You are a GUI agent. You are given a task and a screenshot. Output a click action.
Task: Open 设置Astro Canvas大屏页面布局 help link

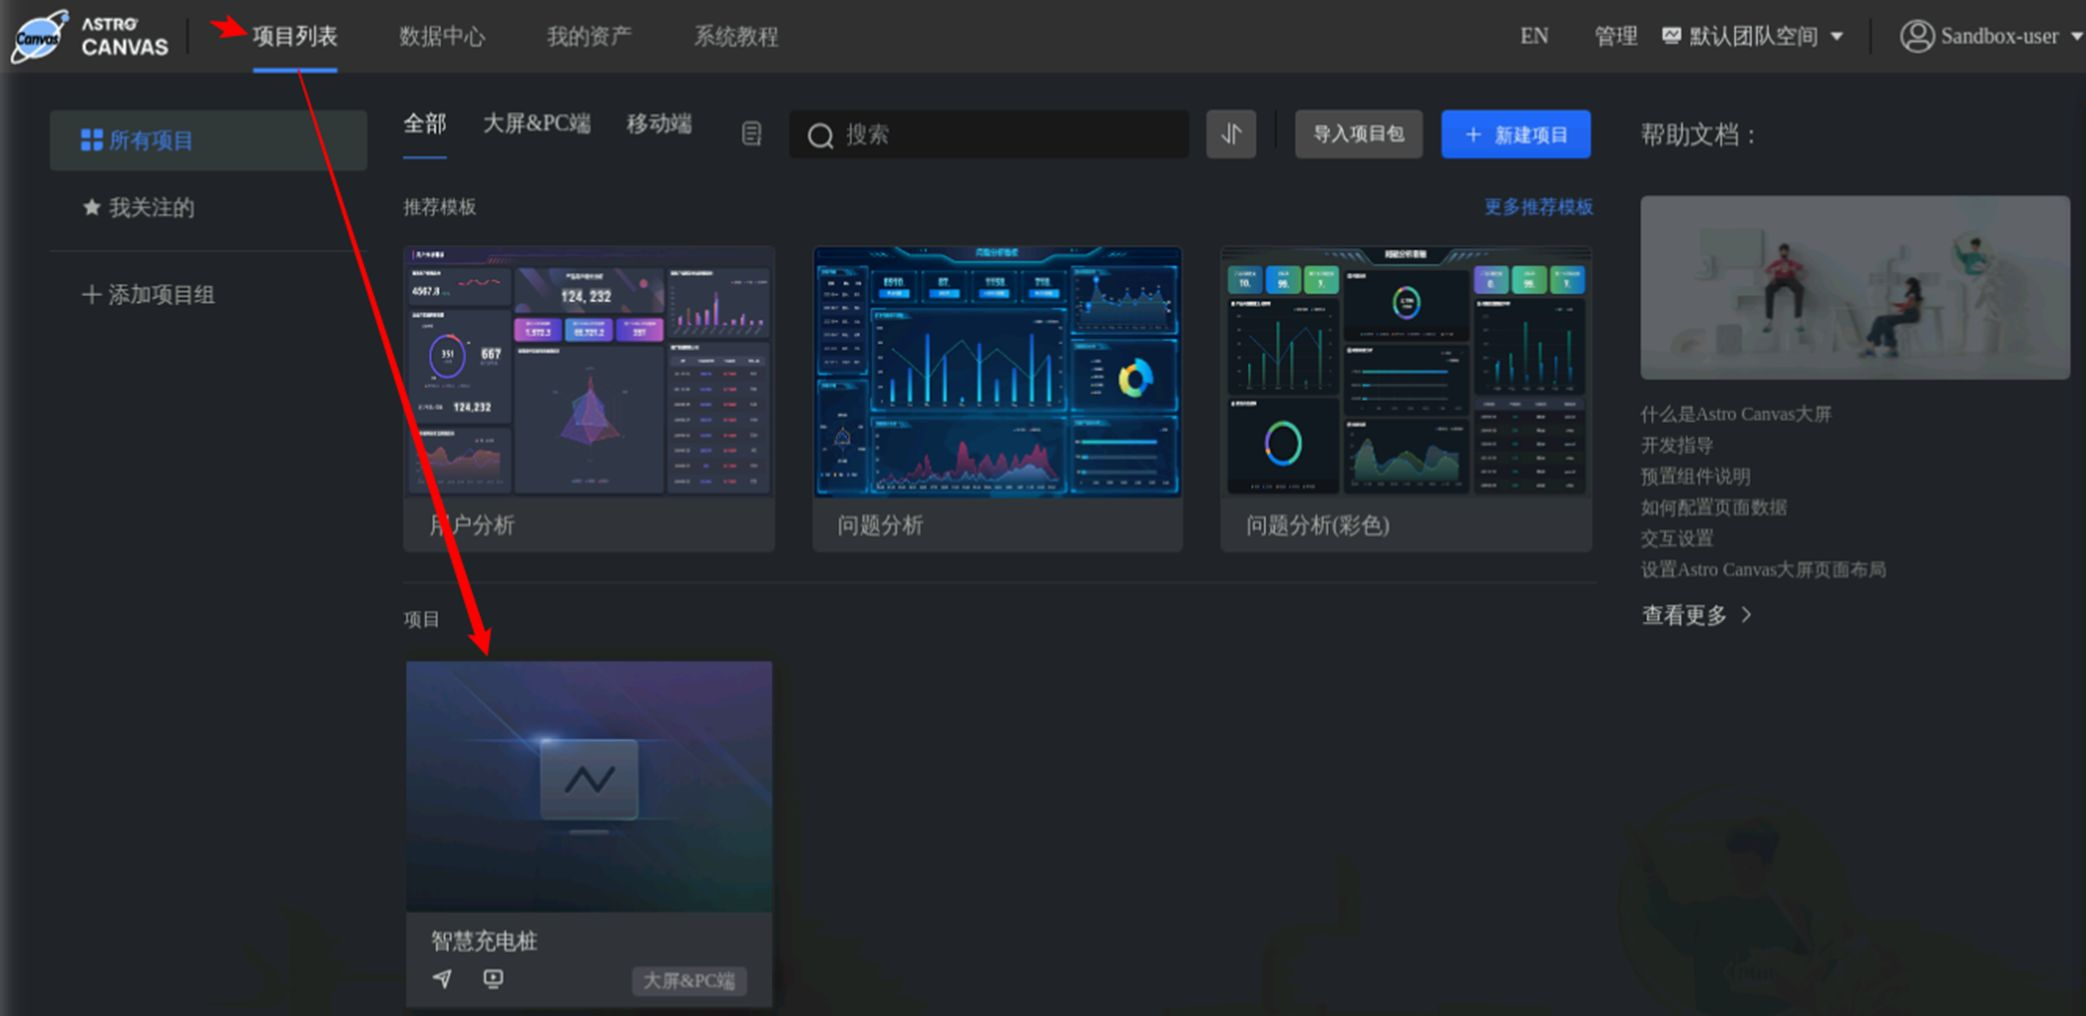(1763, 569)
